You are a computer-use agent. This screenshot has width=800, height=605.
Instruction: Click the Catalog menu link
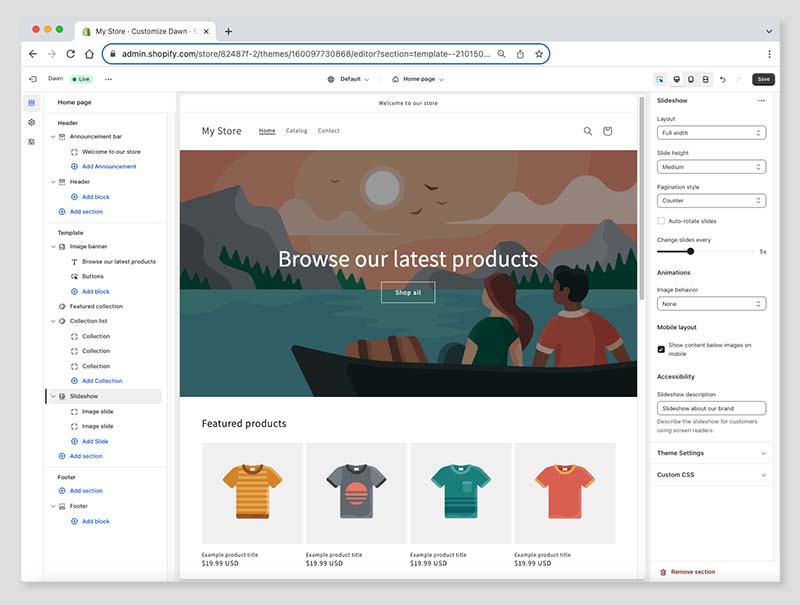296,131
